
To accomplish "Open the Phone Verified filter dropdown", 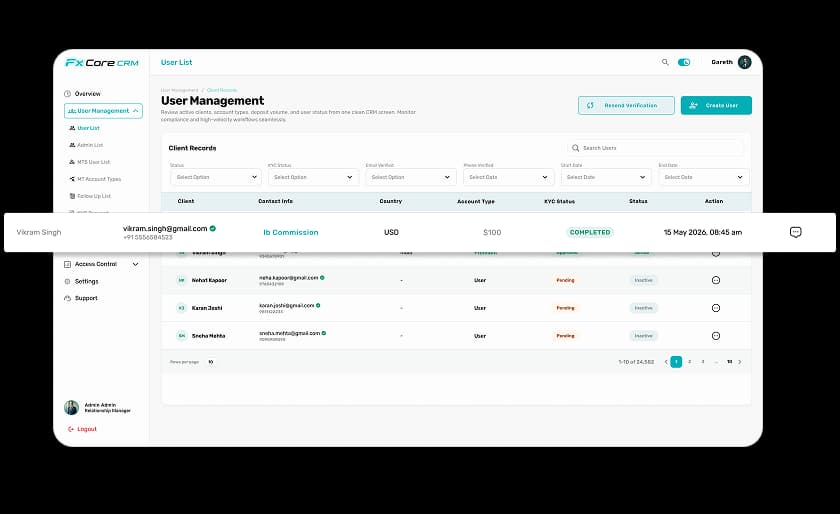I will pos(508,177).
